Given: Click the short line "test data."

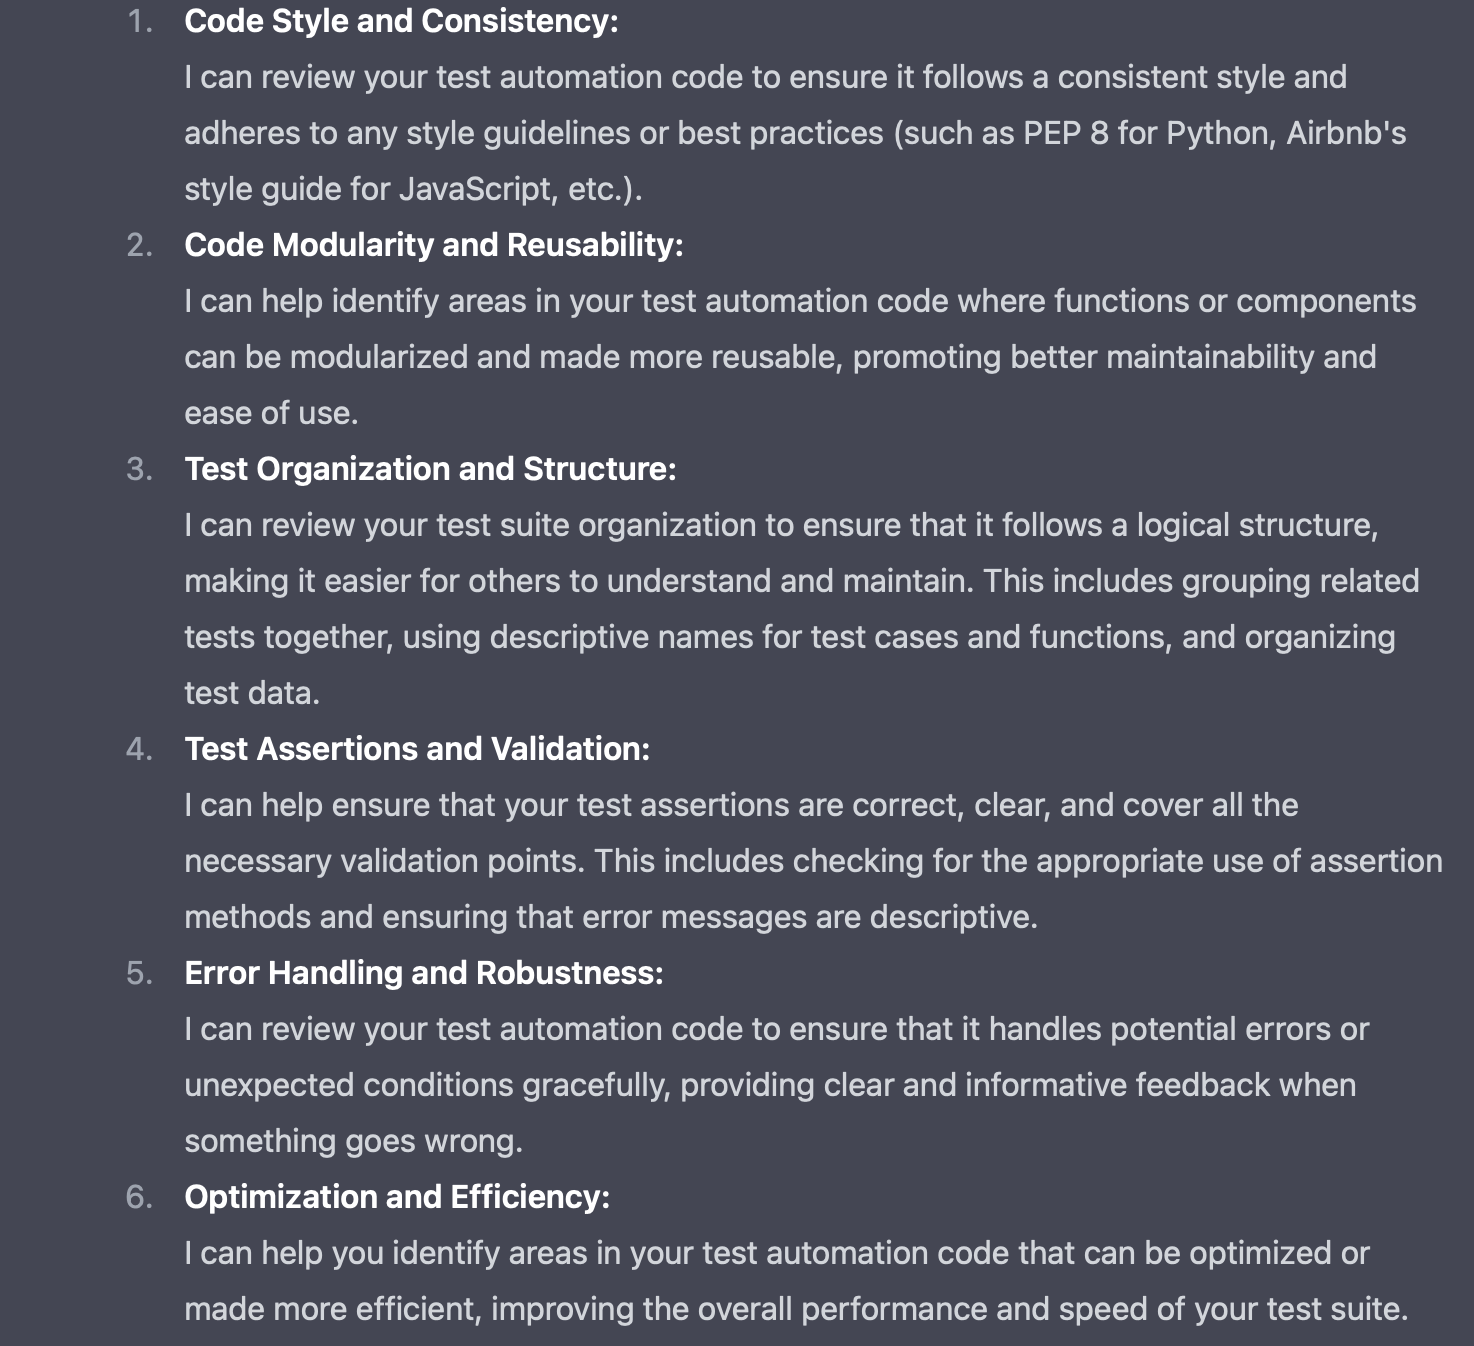Looking at the screenshot, I should [252, 693].
